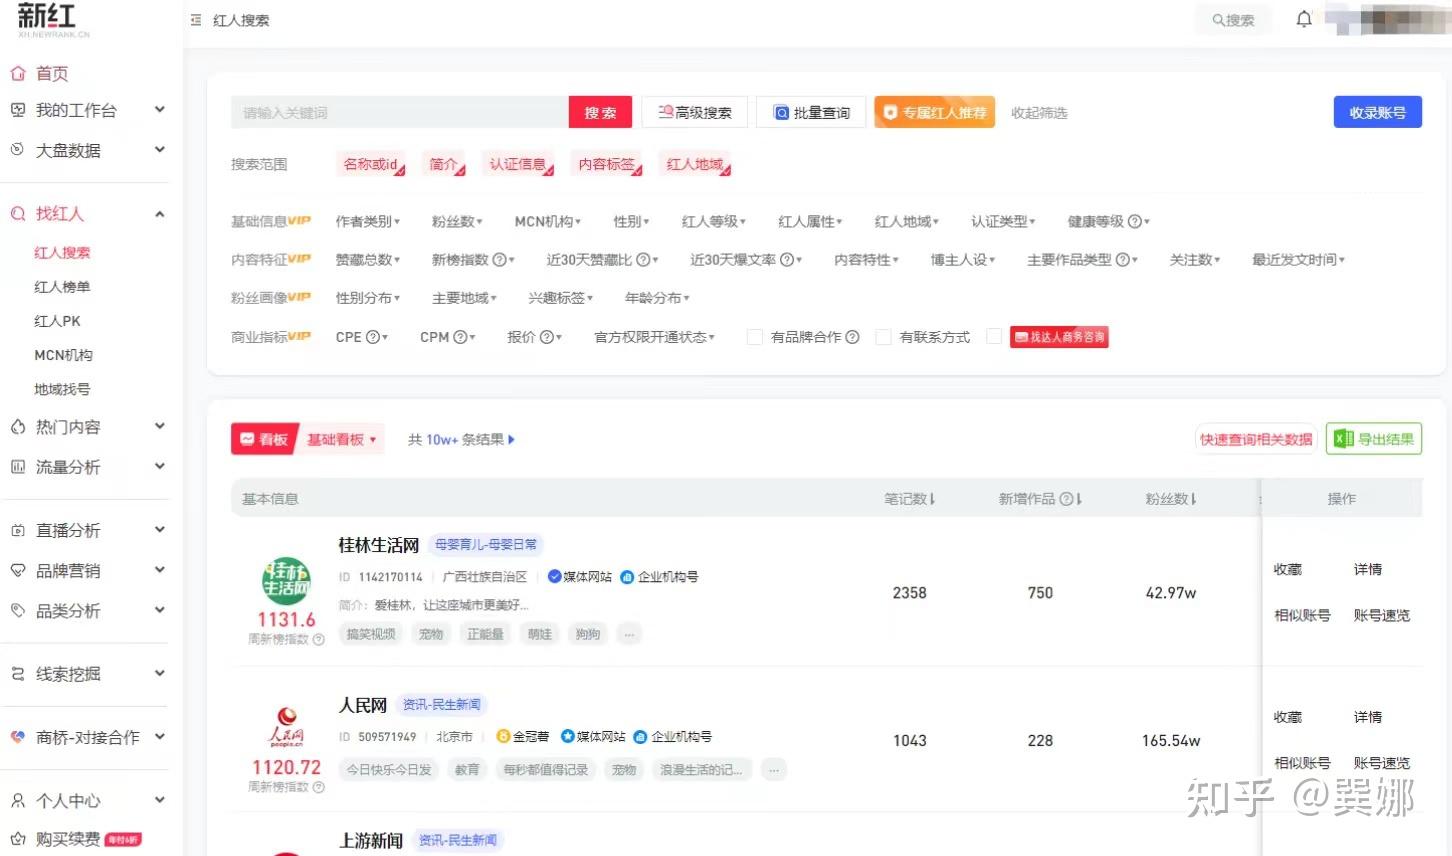Click 快速查询相关数据 button
Viewport: 1452px width, 856px height.
point(1256,439)
